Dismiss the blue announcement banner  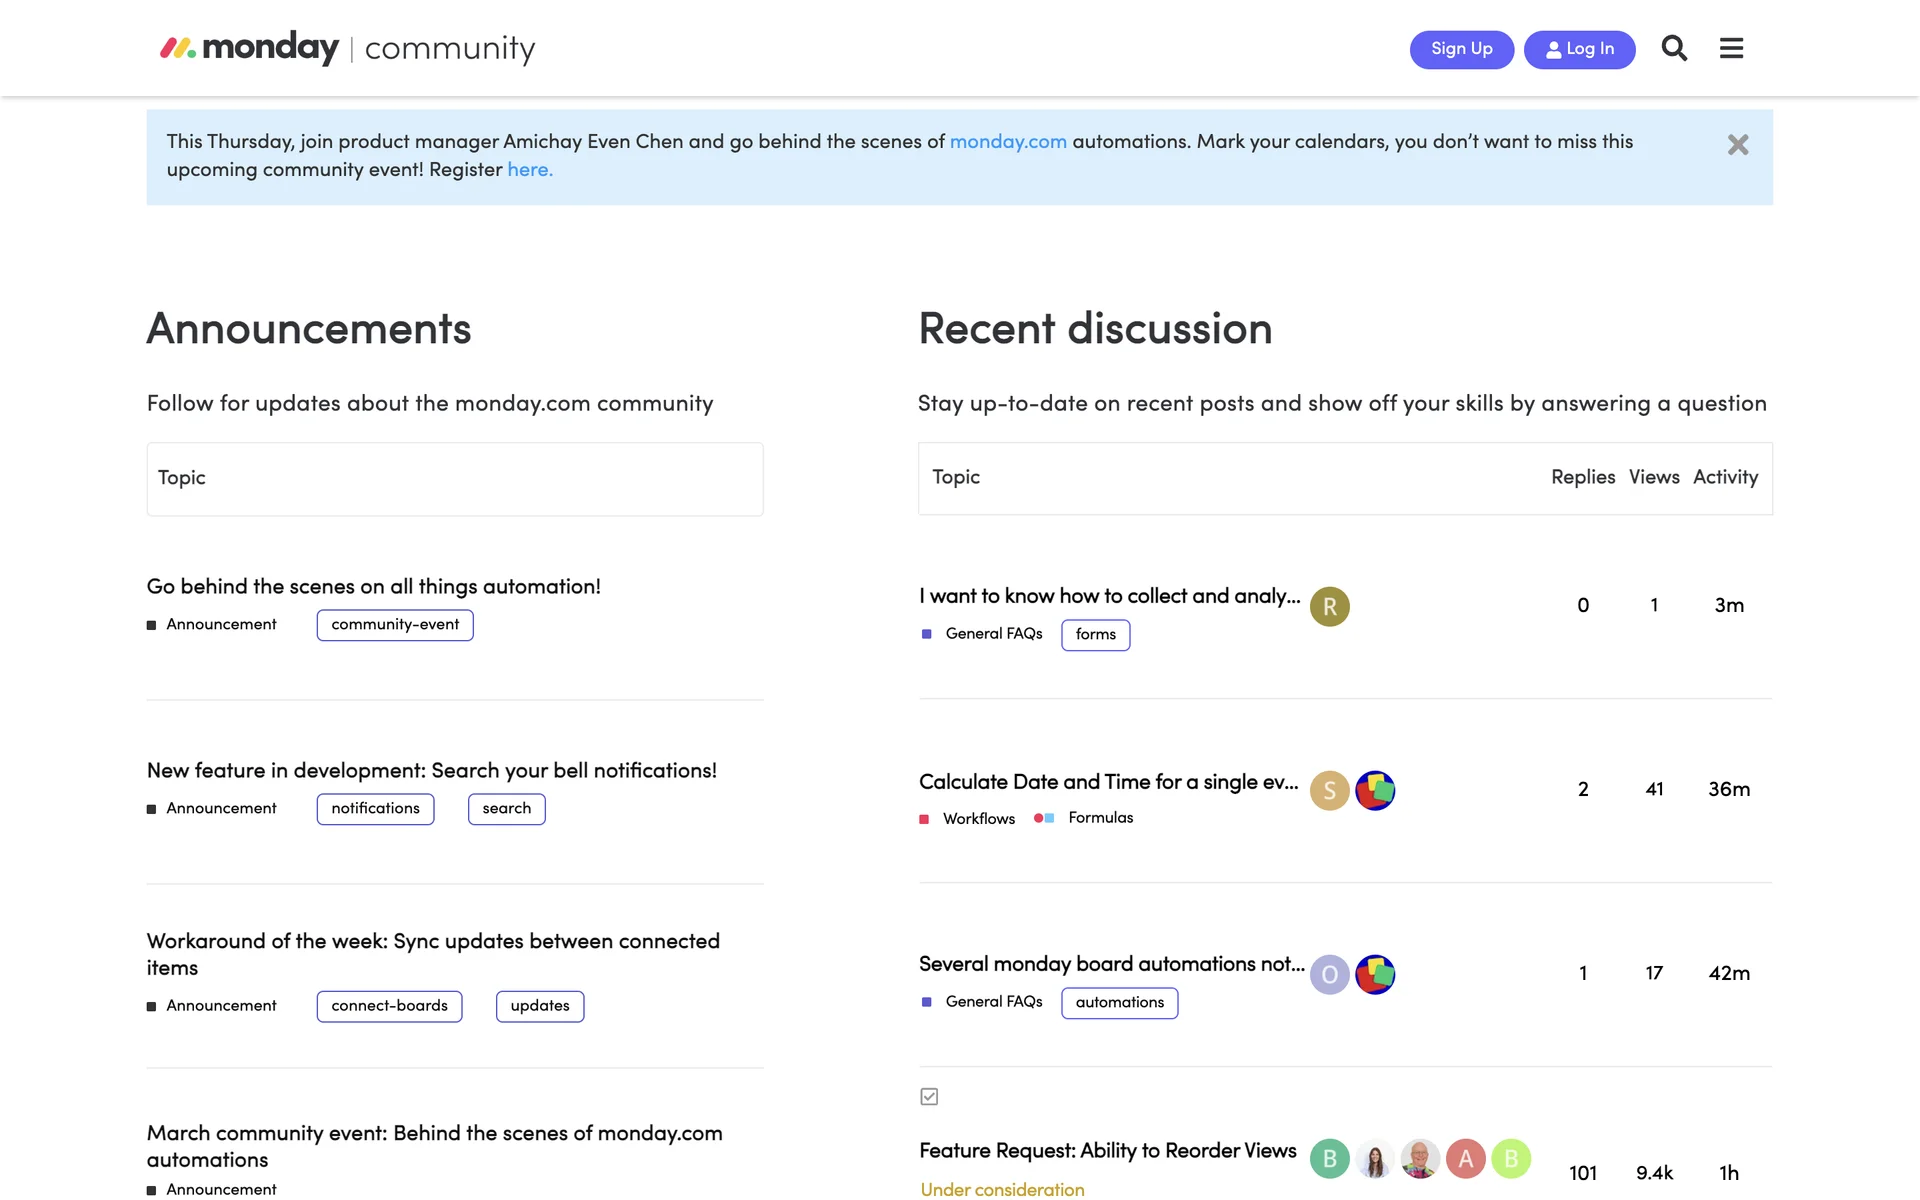tap(1737, 145)
